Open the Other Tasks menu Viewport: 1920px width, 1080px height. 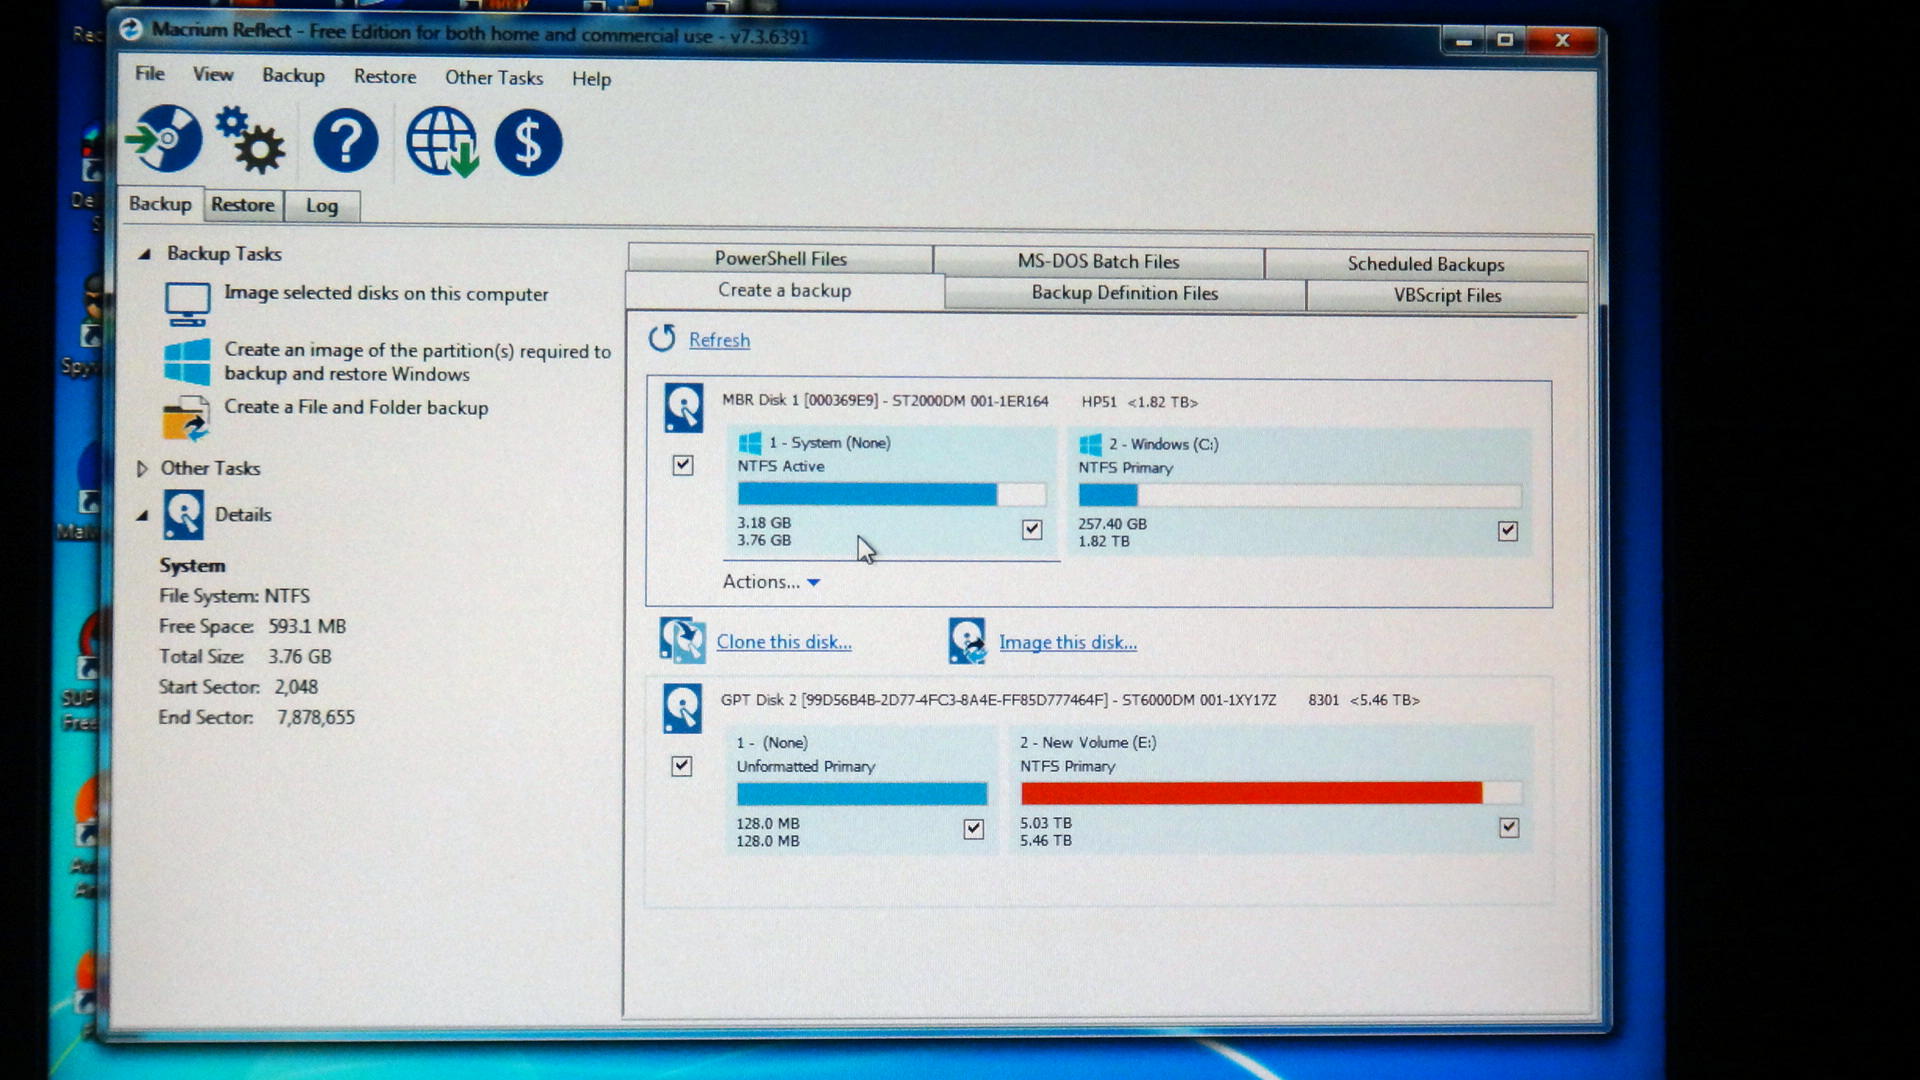494,77
